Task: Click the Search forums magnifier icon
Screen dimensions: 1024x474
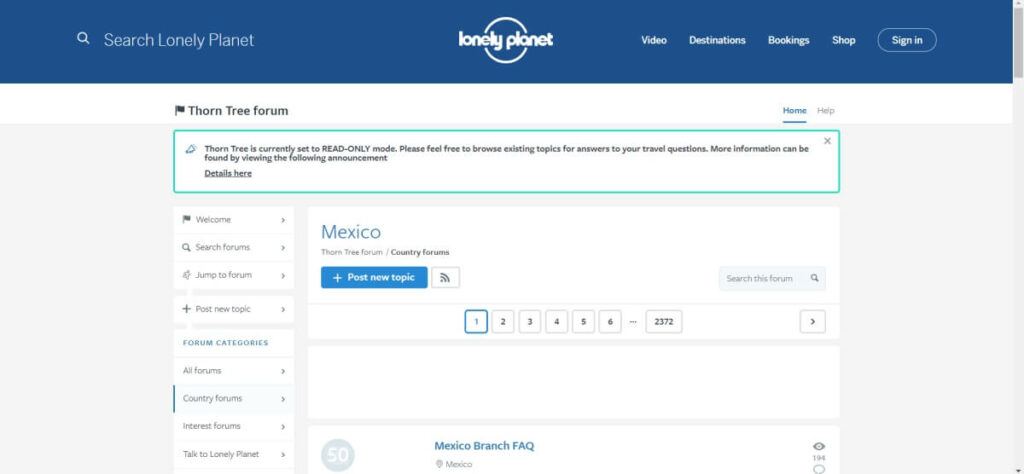Action: [x=187, y=247]
